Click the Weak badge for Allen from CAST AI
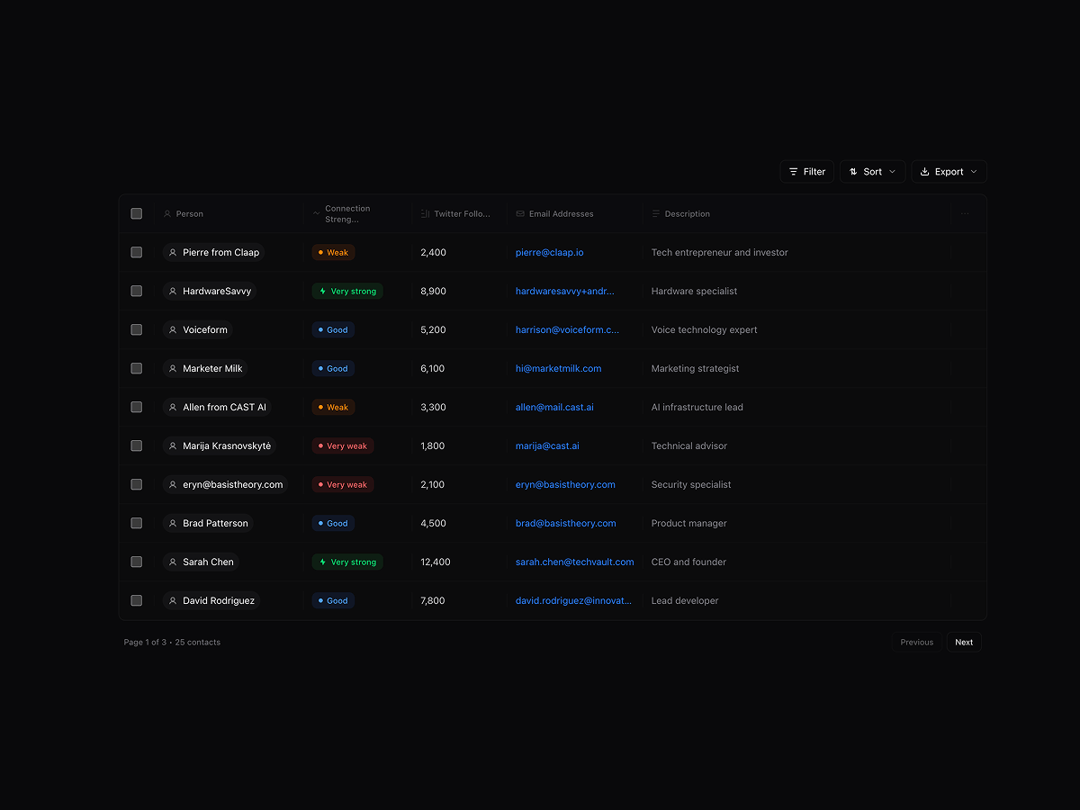The width and height of the screenshot is (1080, 810). [333, 407]
